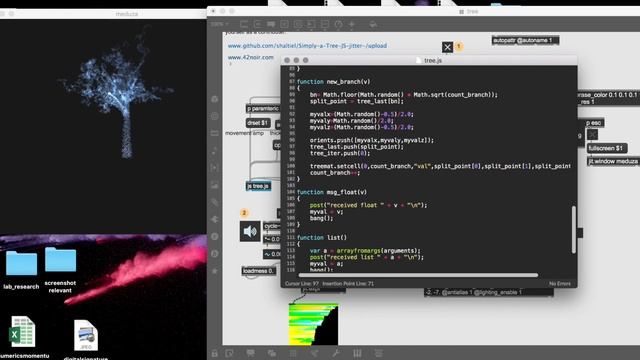Click the vertical scrollbar in tree.js editor
The image size is (640, 360).
574,229
